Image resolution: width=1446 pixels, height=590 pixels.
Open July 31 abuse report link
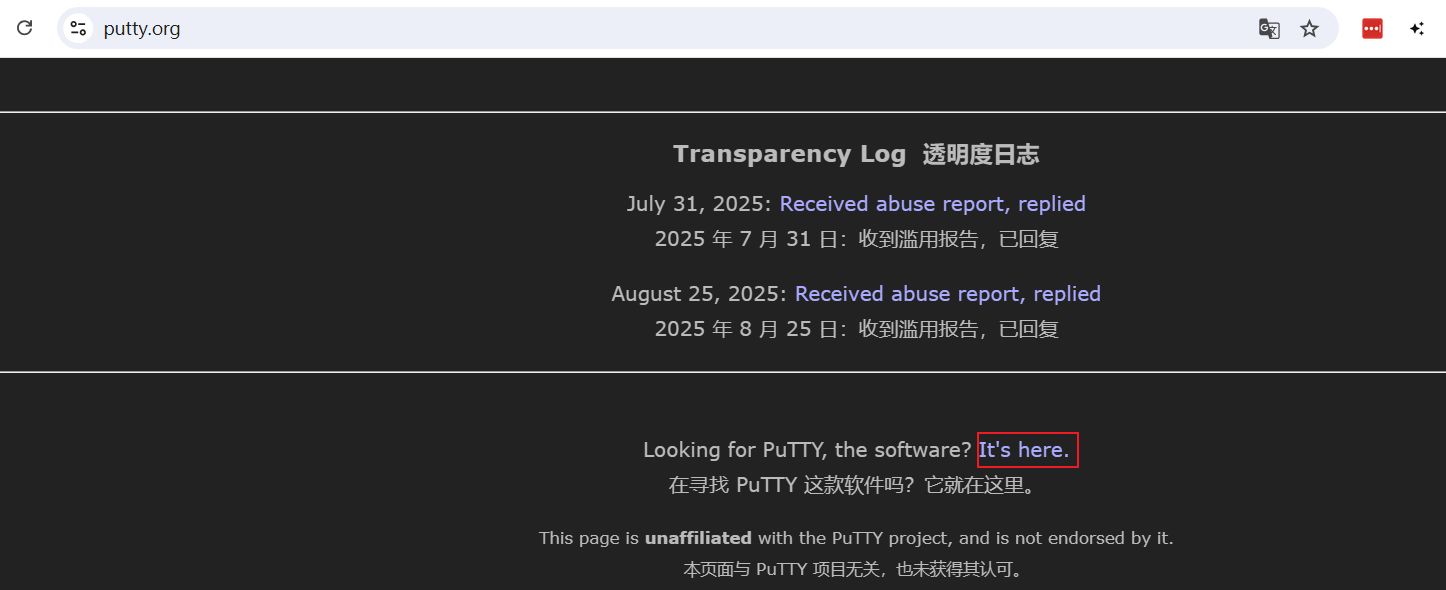point(932,204)
